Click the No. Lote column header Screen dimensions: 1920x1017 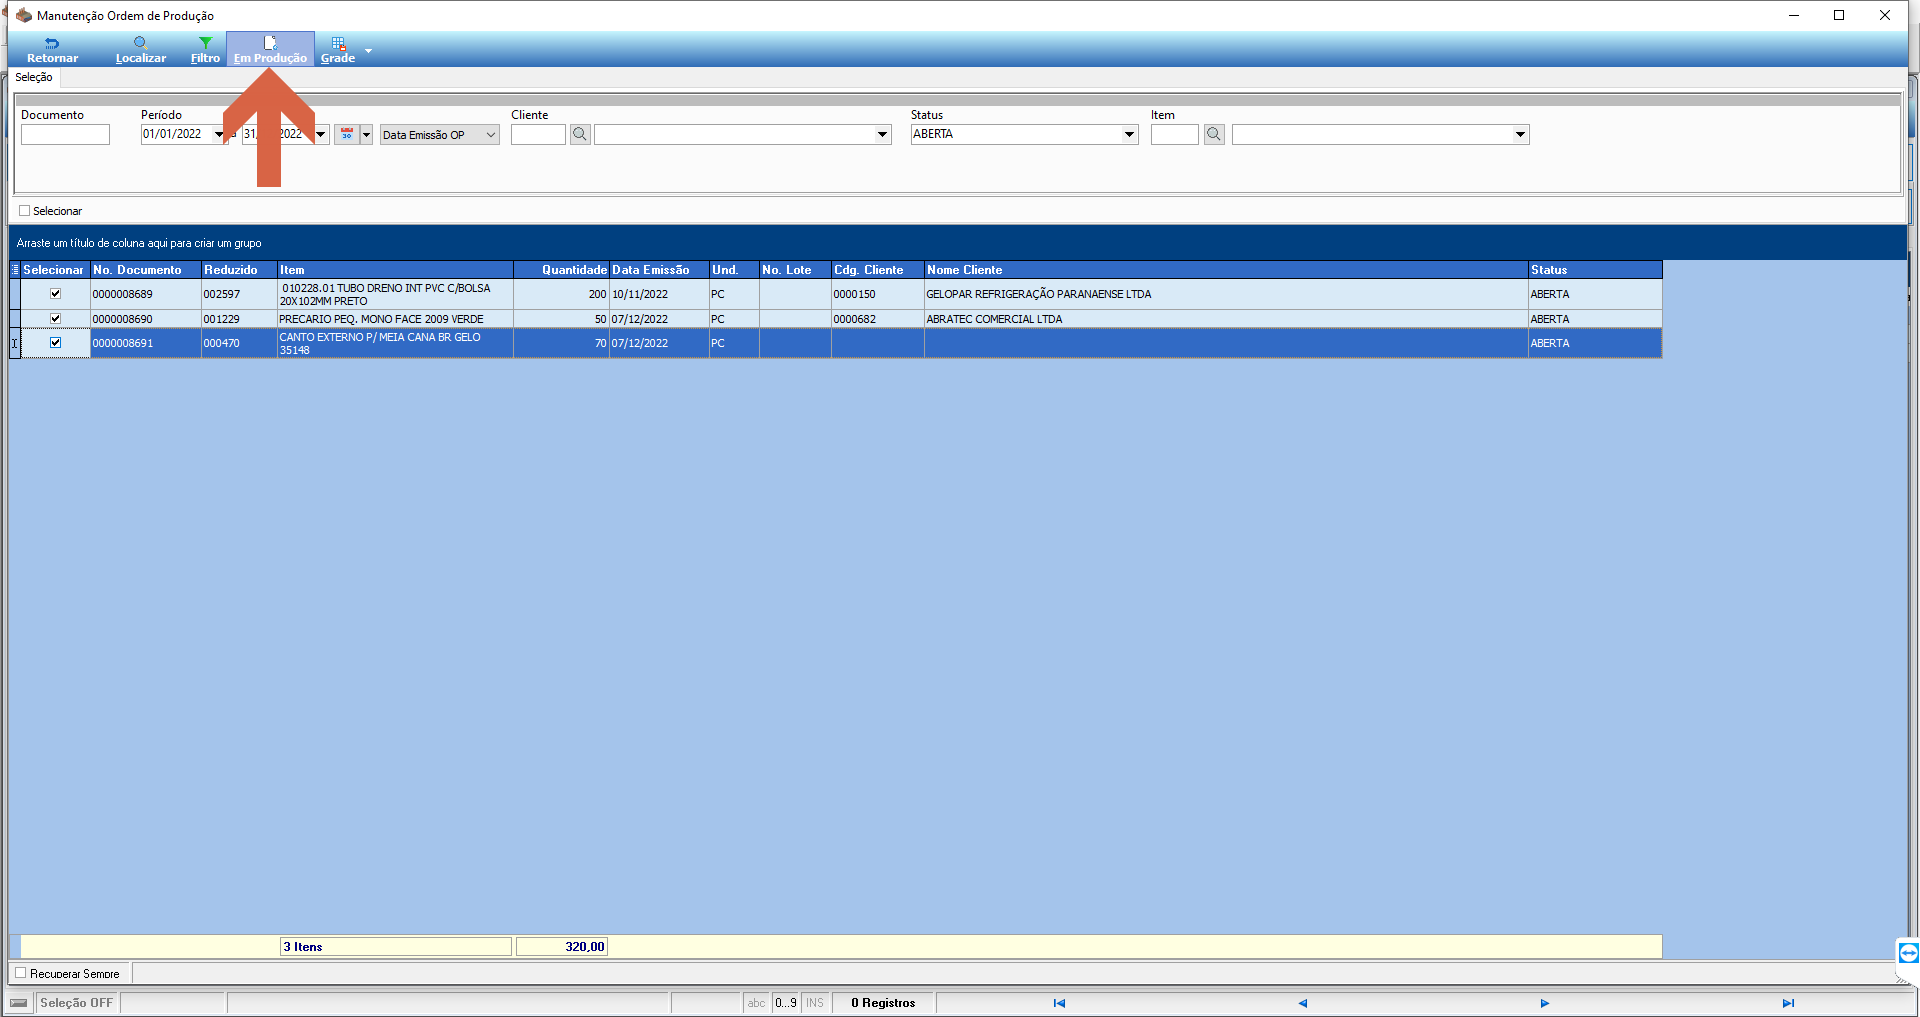point(795,270)
